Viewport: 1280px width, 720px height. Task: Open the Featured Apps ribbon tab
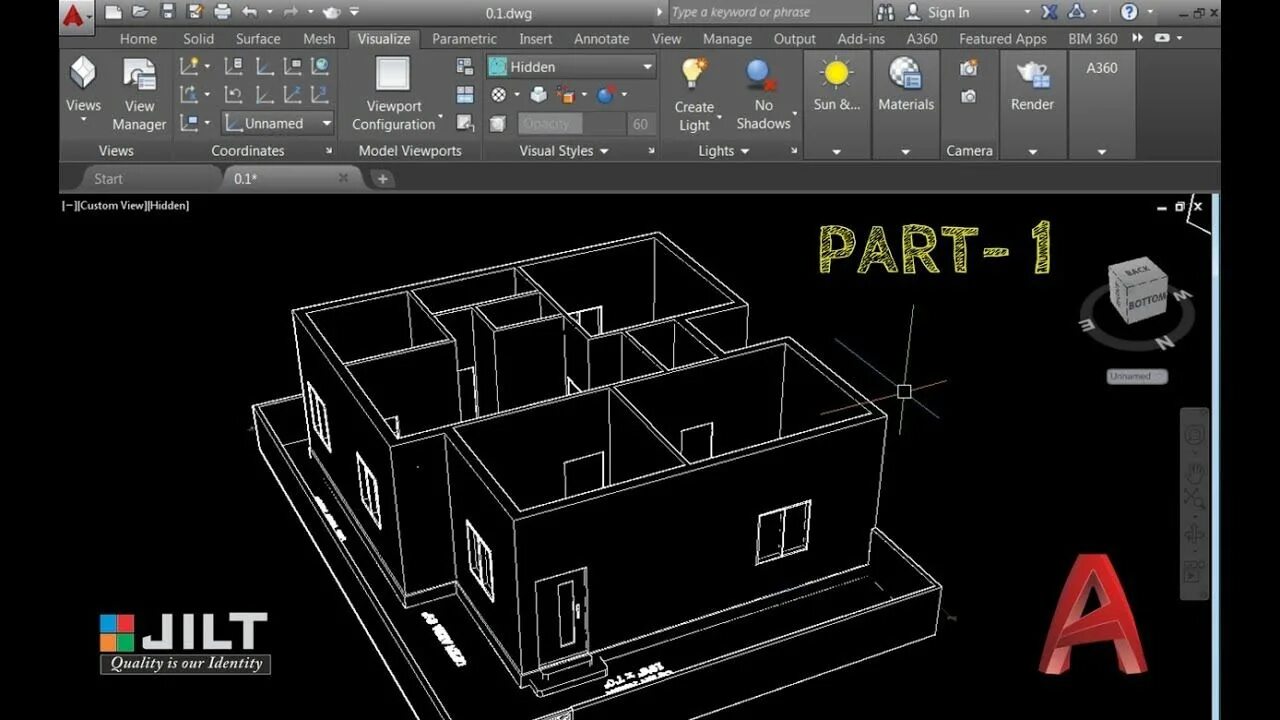click(1002, 39)
